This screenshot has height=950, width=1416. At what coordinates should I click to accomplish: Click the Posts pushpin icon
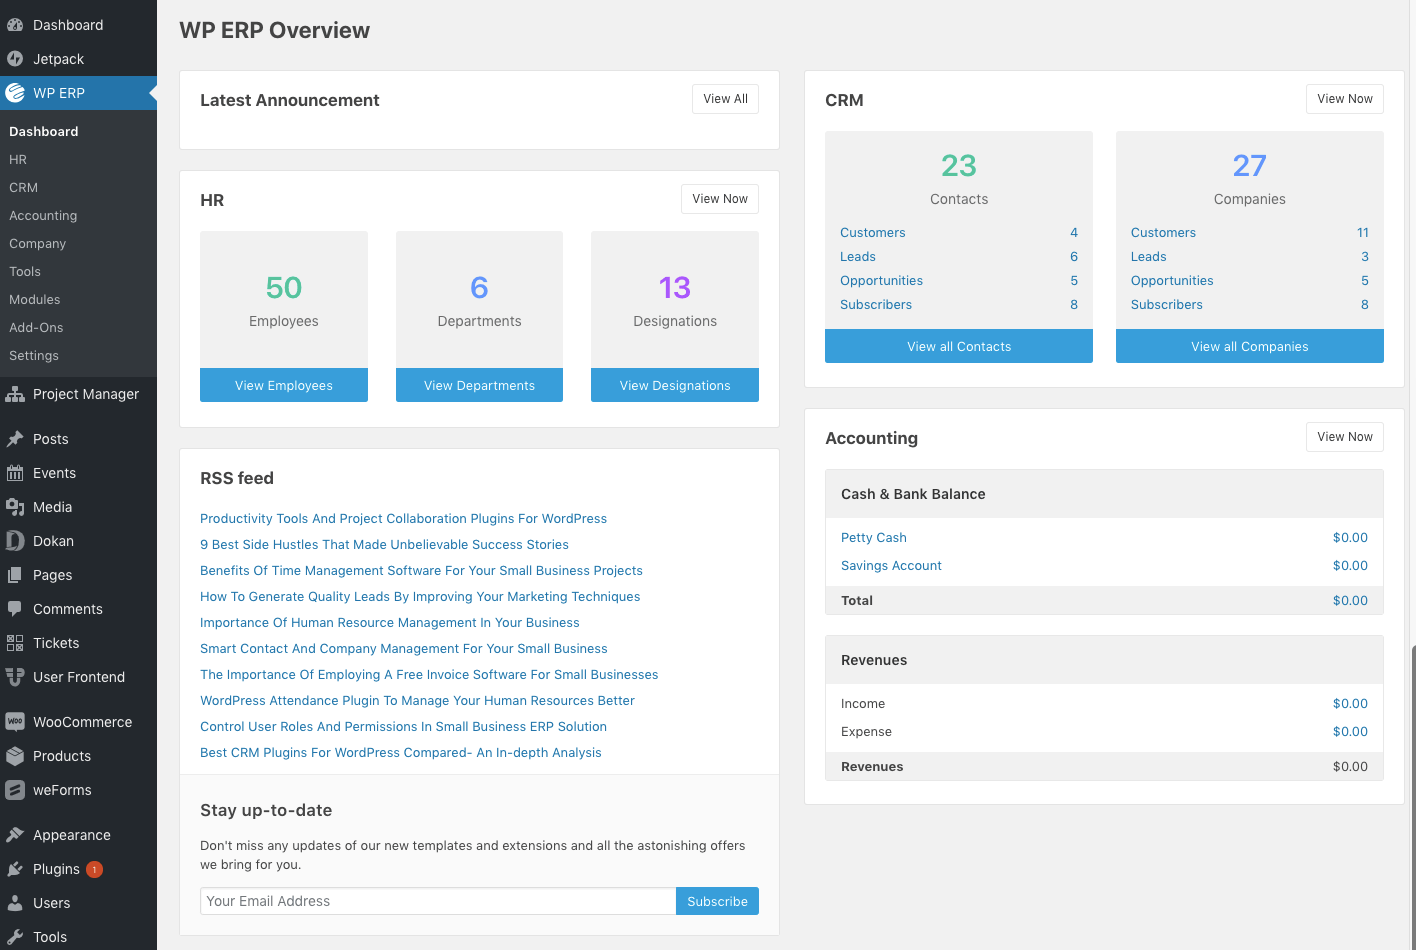(15, 439)
